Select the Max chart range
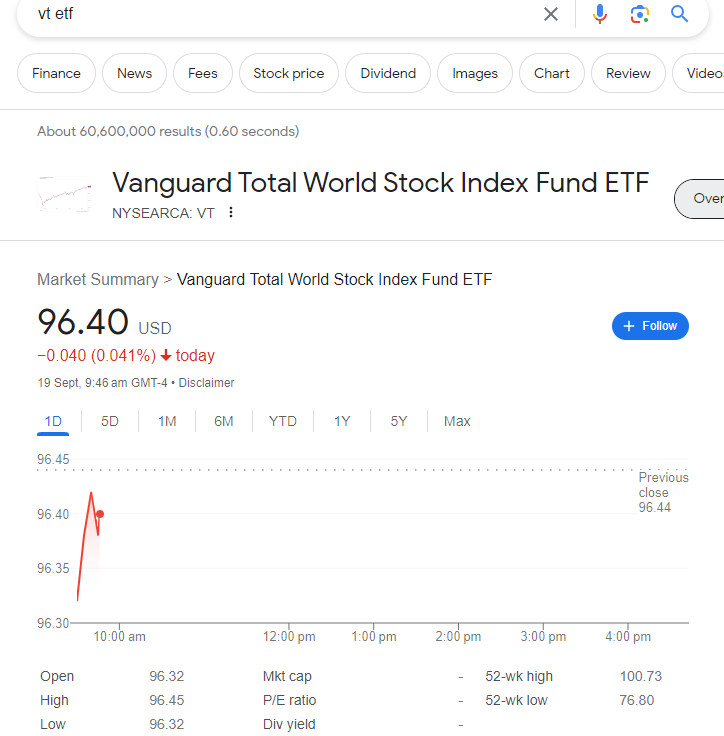This screenshot has width=724, height=736. click(x=457, y=421)
